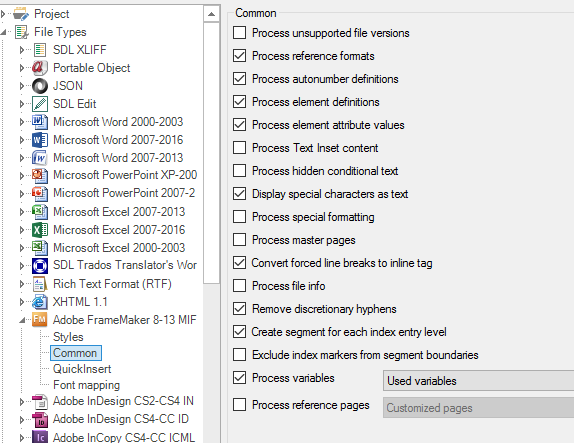Click the Microsoft Word 2007-2016 icon

(40, 140)
